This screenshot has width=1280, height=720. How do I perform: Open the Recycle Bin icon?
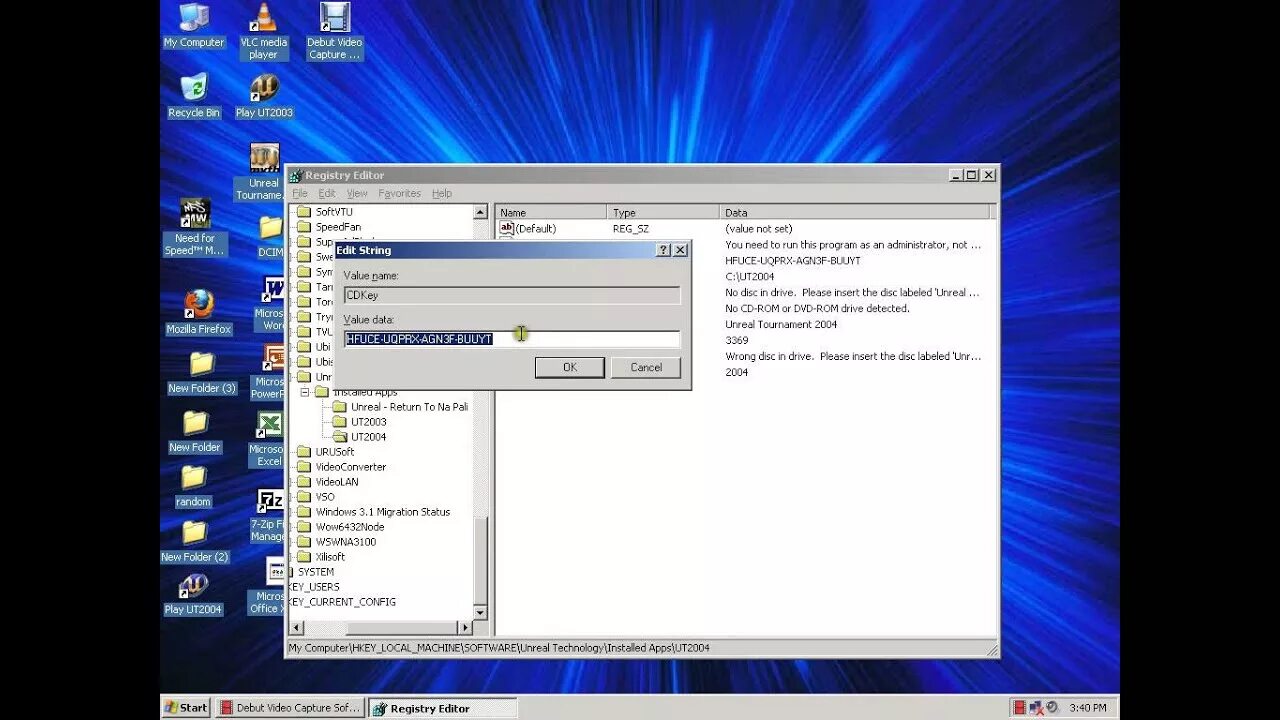click(193, 95)
